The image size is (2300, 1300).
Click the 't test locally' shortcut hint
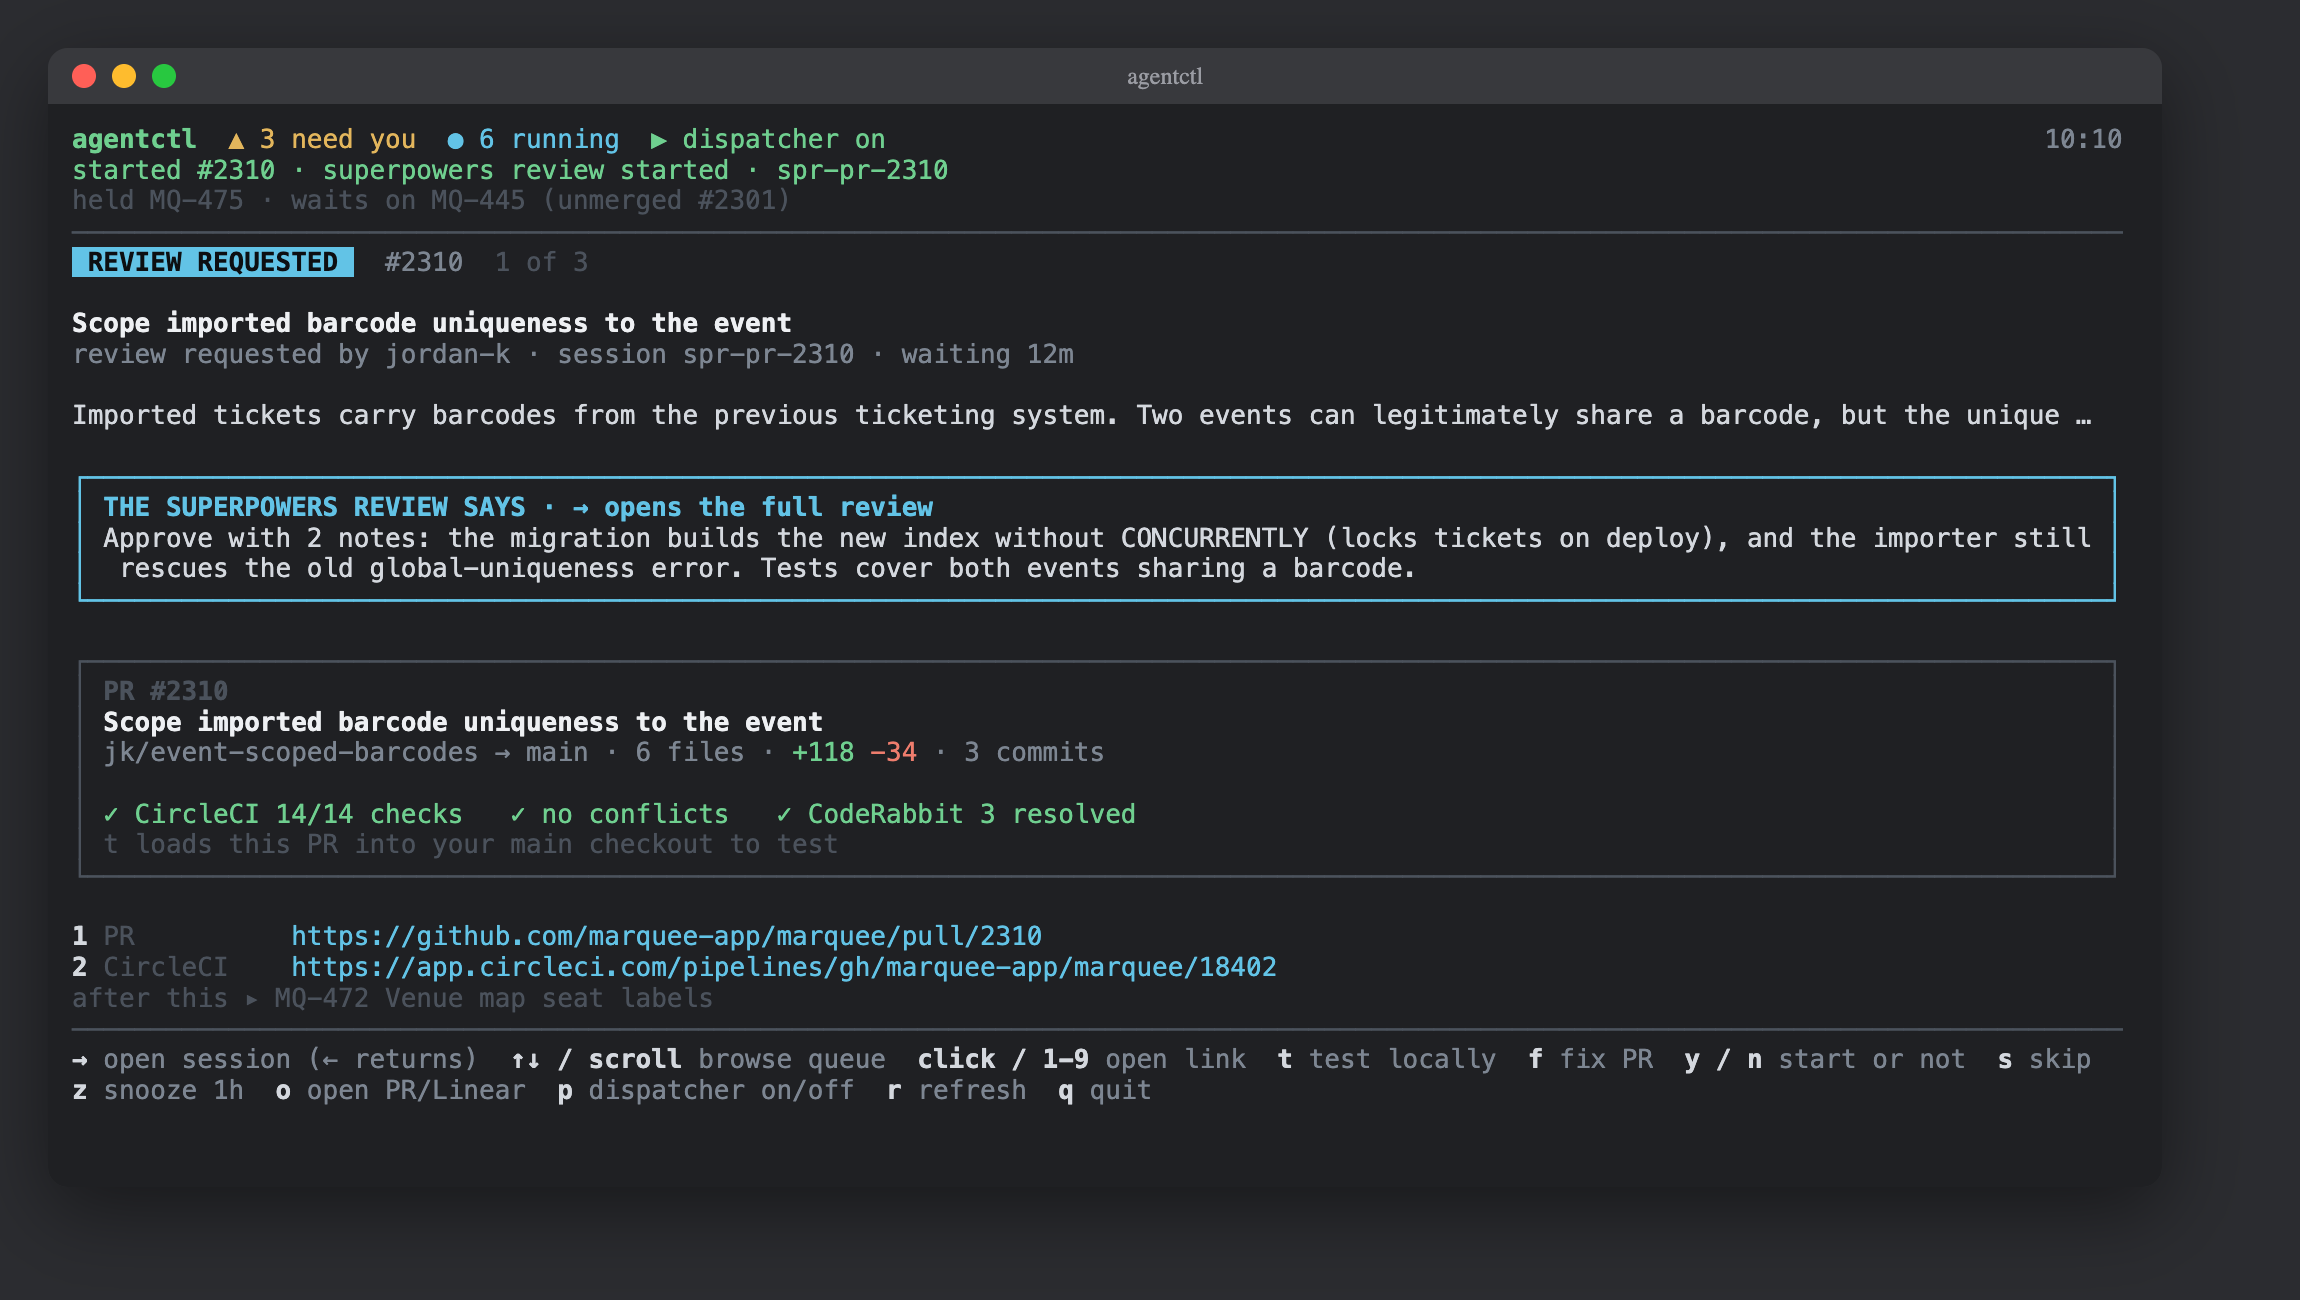[1387, 1060]
